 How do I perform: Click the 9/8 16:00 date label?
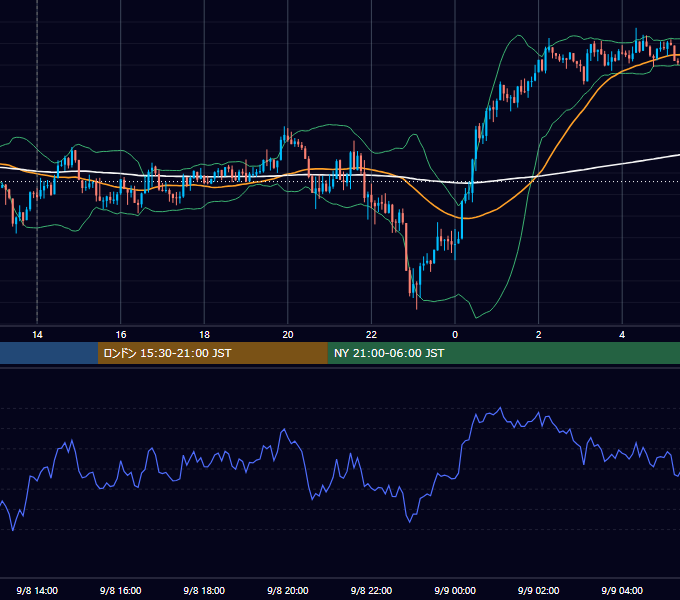click(121, 590)
